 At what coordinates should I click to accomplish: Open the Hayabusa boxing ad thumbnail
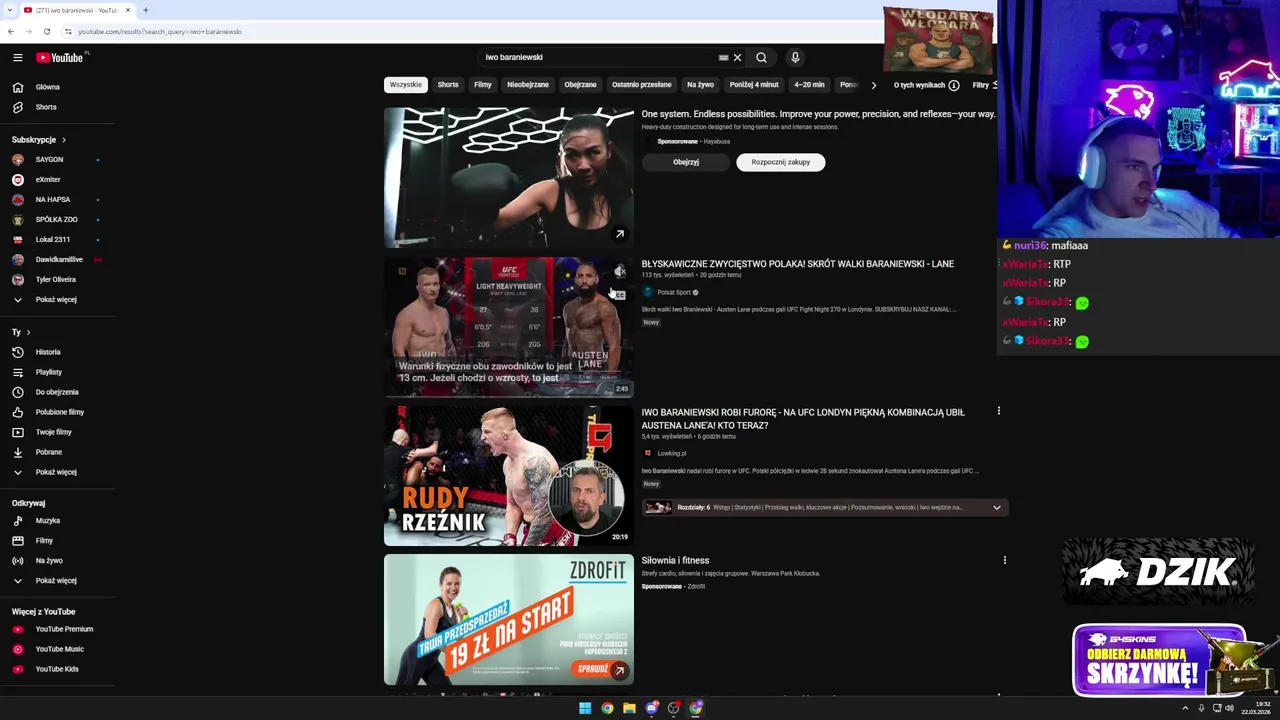[x=509, y=177]
